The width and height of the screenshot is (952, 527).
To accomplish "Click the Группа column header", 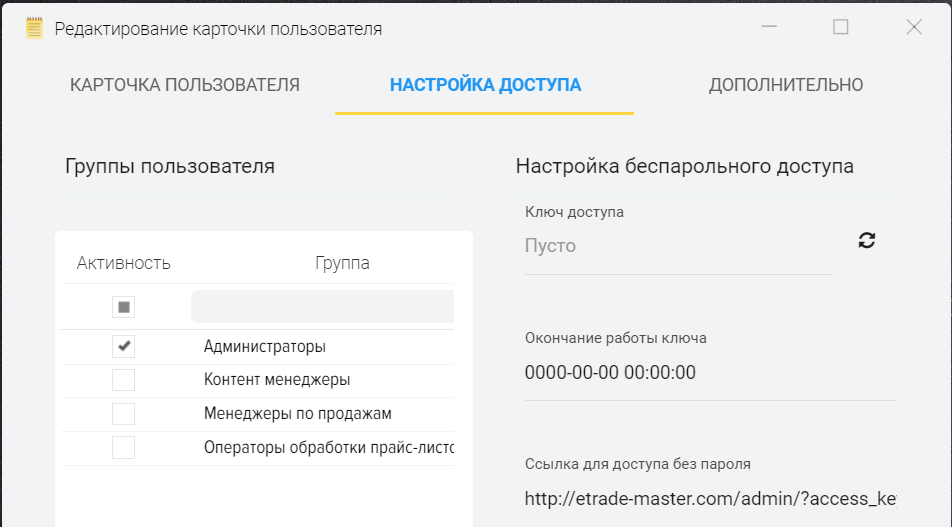I will (x=342, y=263).
